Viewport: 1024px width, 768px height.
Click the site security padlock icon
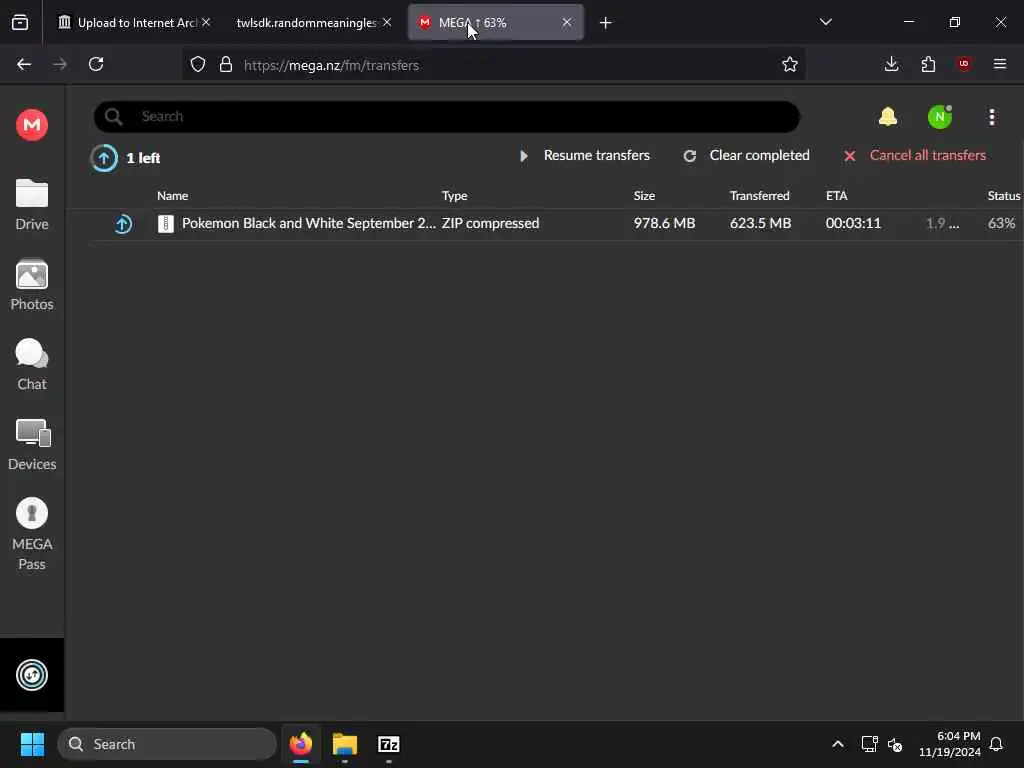tap(226, 64)
